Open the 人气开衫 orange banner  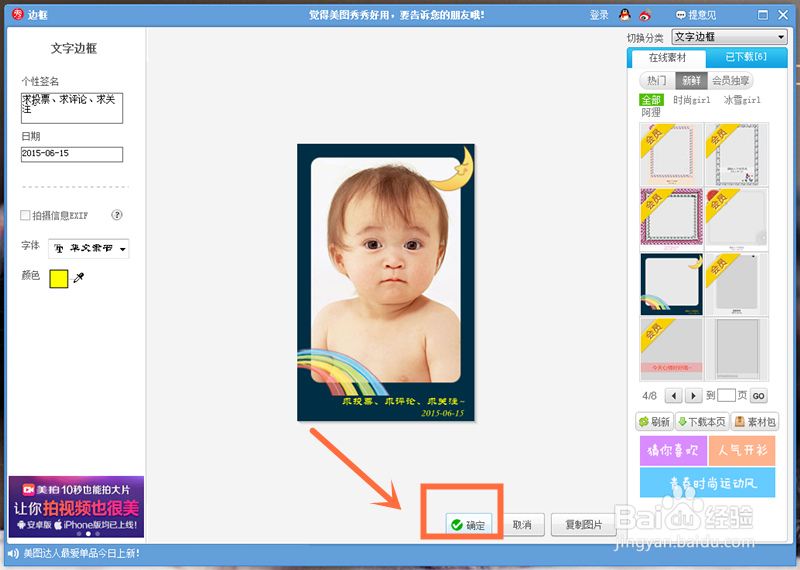[x=742, y=450]
